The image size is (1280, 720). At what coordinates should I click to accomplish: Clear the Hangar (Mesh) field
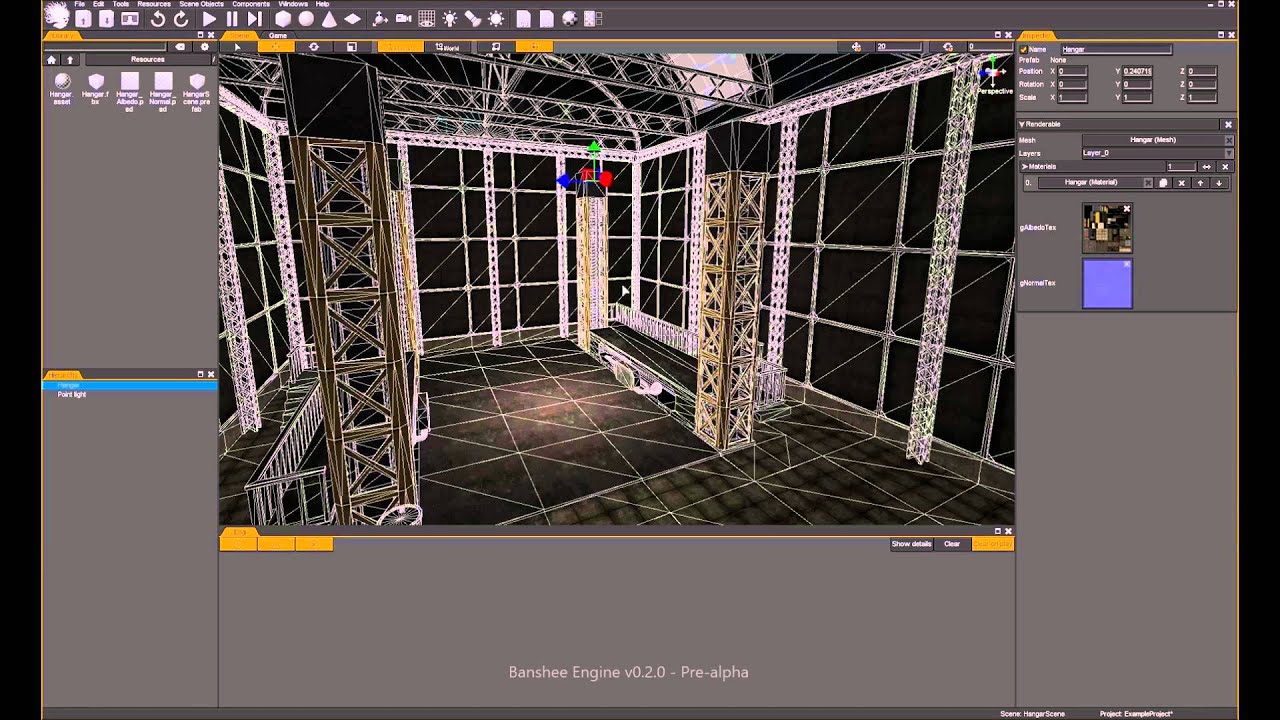coord(1229,140)
